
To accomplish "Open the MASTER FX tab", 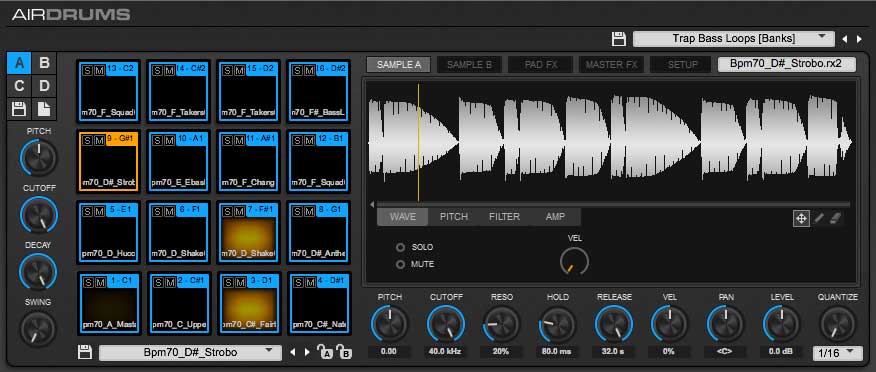I will coord(611,64).
